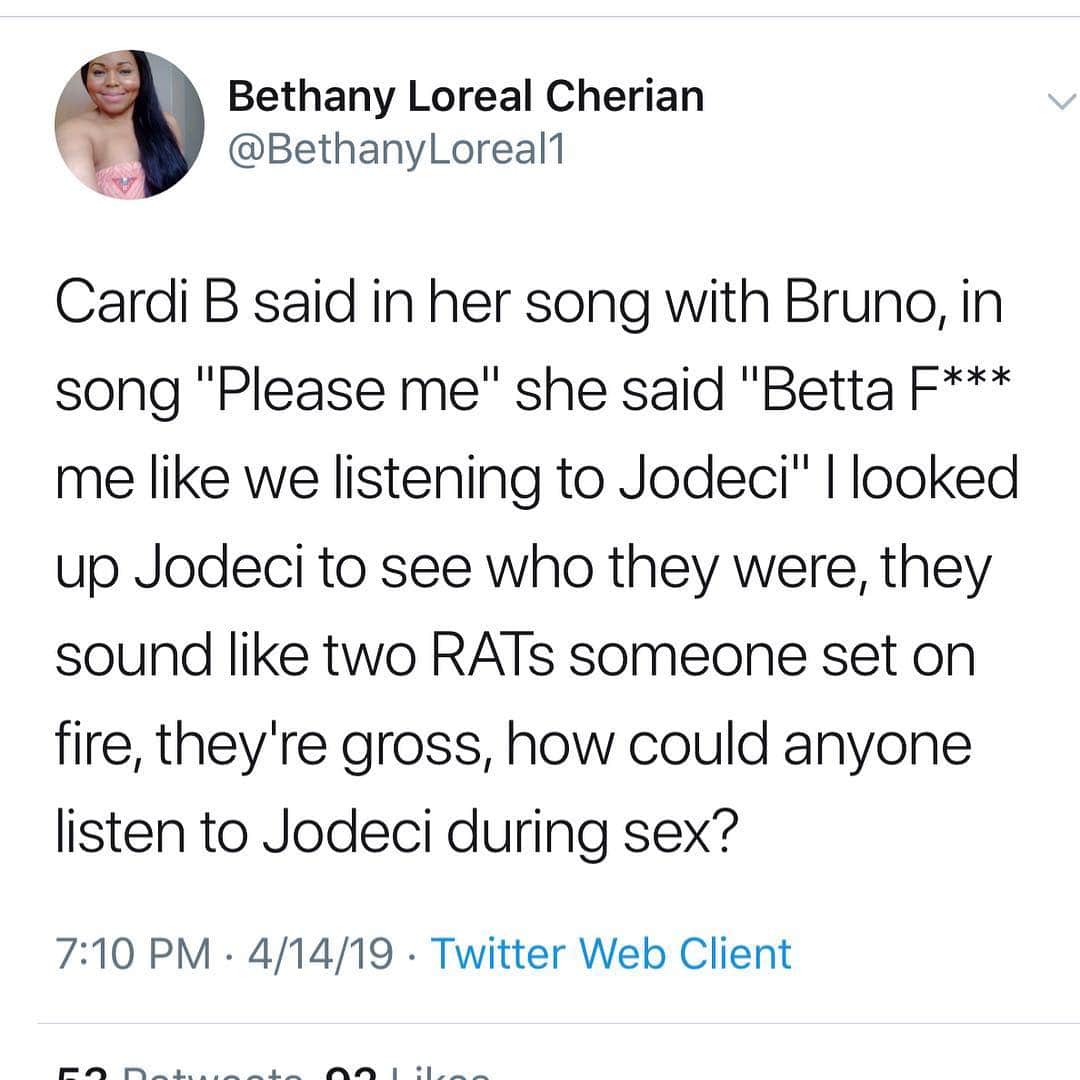Click the word "fire," in the tweet
Image resolution: width=1080 pixels, height=1080 pixels.
click(99, 745)
